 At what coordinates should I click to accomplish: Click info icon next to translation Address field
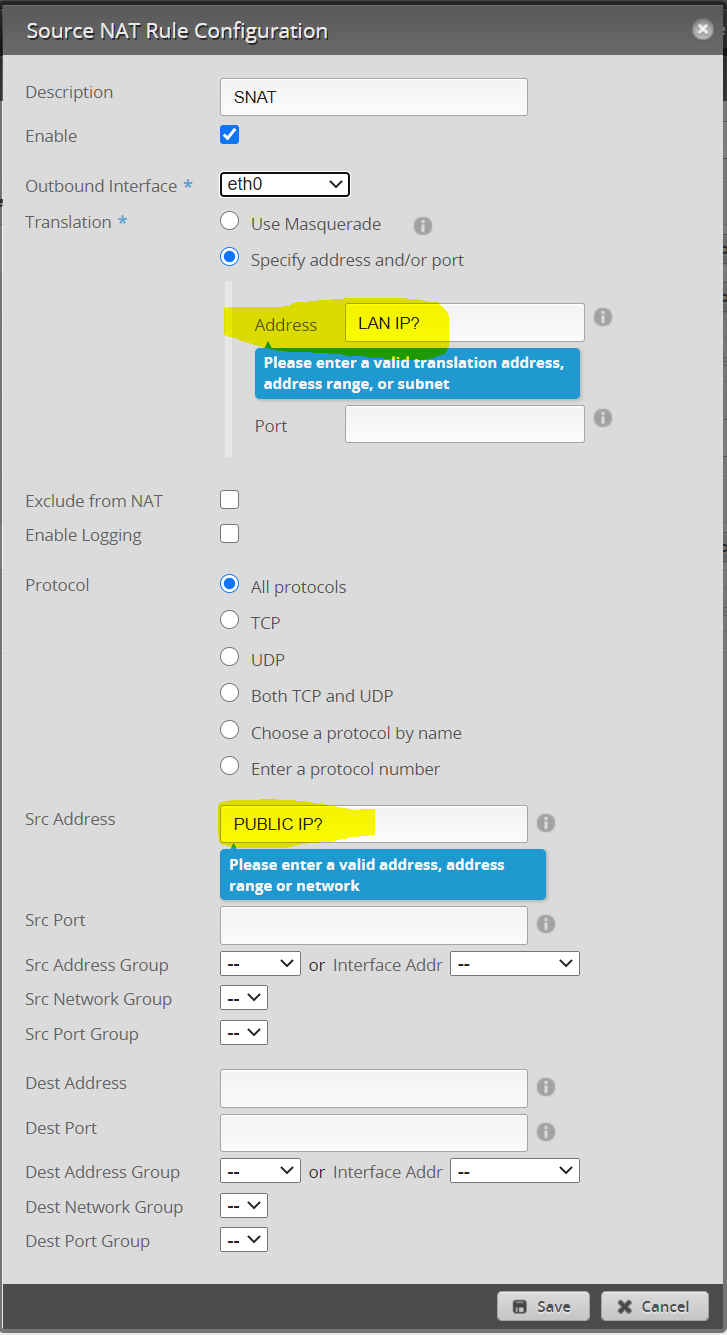pos(603,317)
